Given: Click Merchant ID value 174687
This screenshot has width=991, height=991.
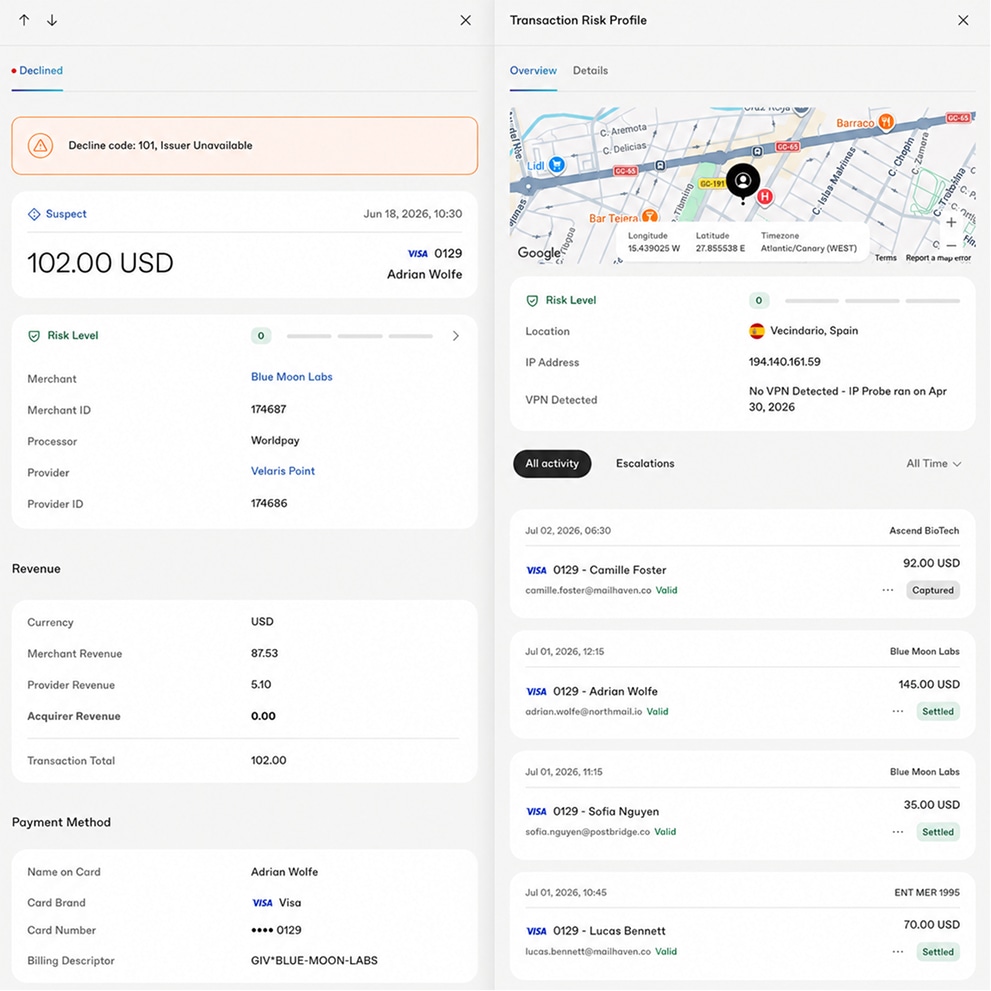Looking at the screenshot, I should (x=269, y=409).
